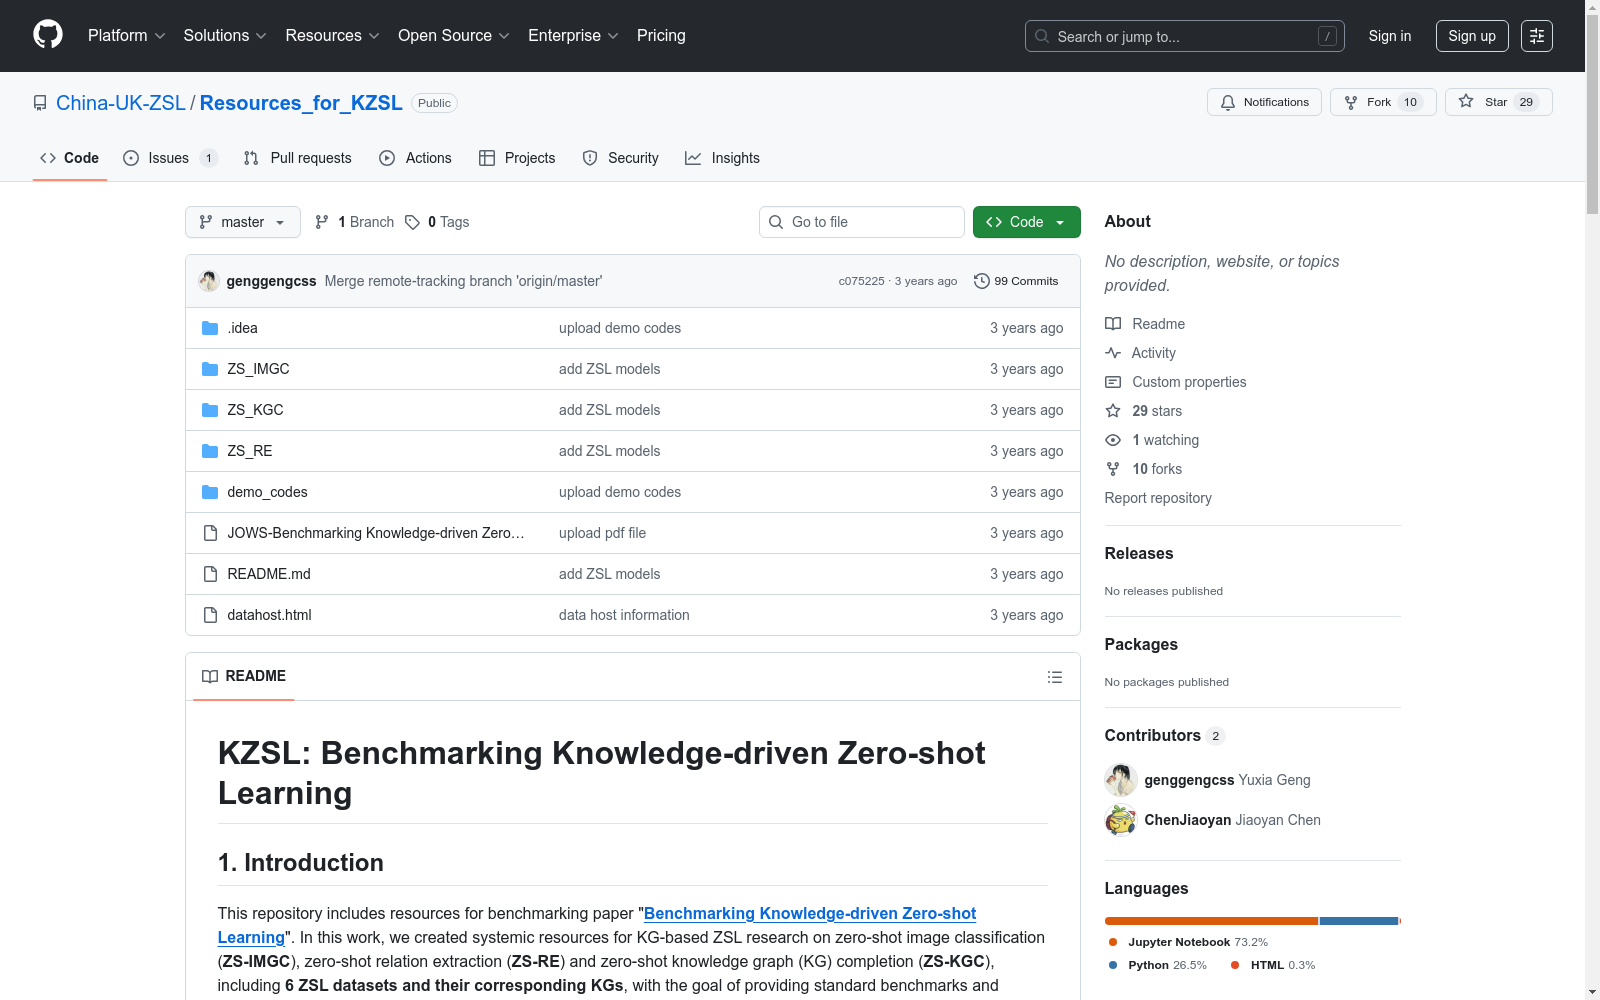Viewport: 1600px width, 1000px height.
Task: Click Report repository link
Action: pos(1158,498)
